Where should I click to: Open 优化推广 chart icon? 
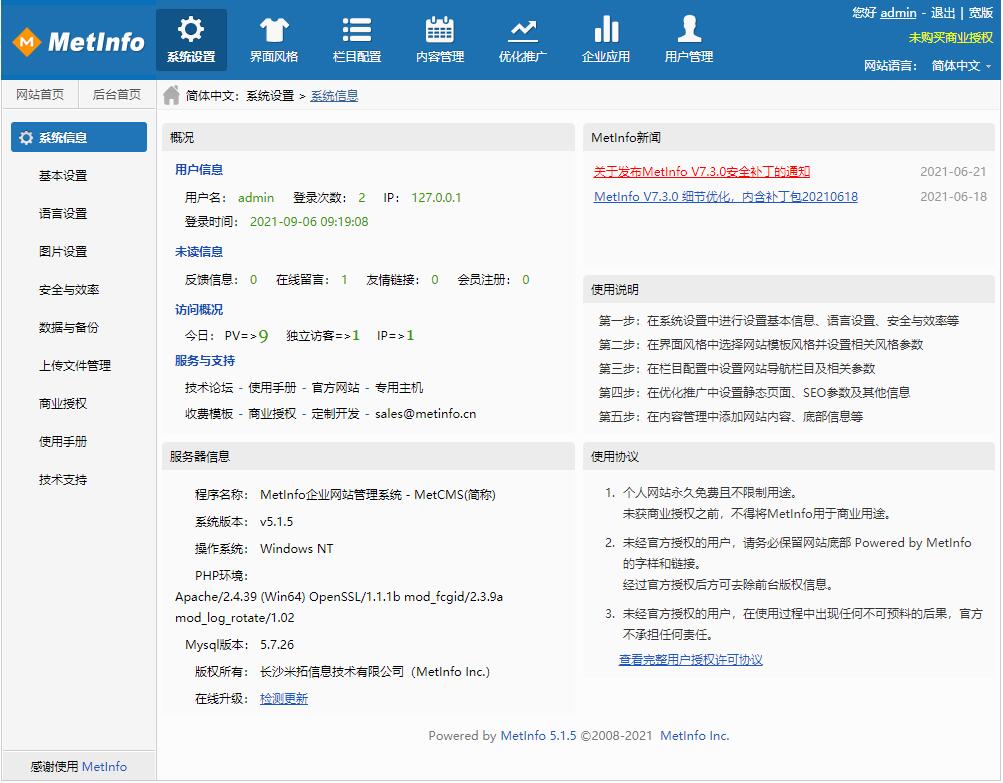coord(522,30)
